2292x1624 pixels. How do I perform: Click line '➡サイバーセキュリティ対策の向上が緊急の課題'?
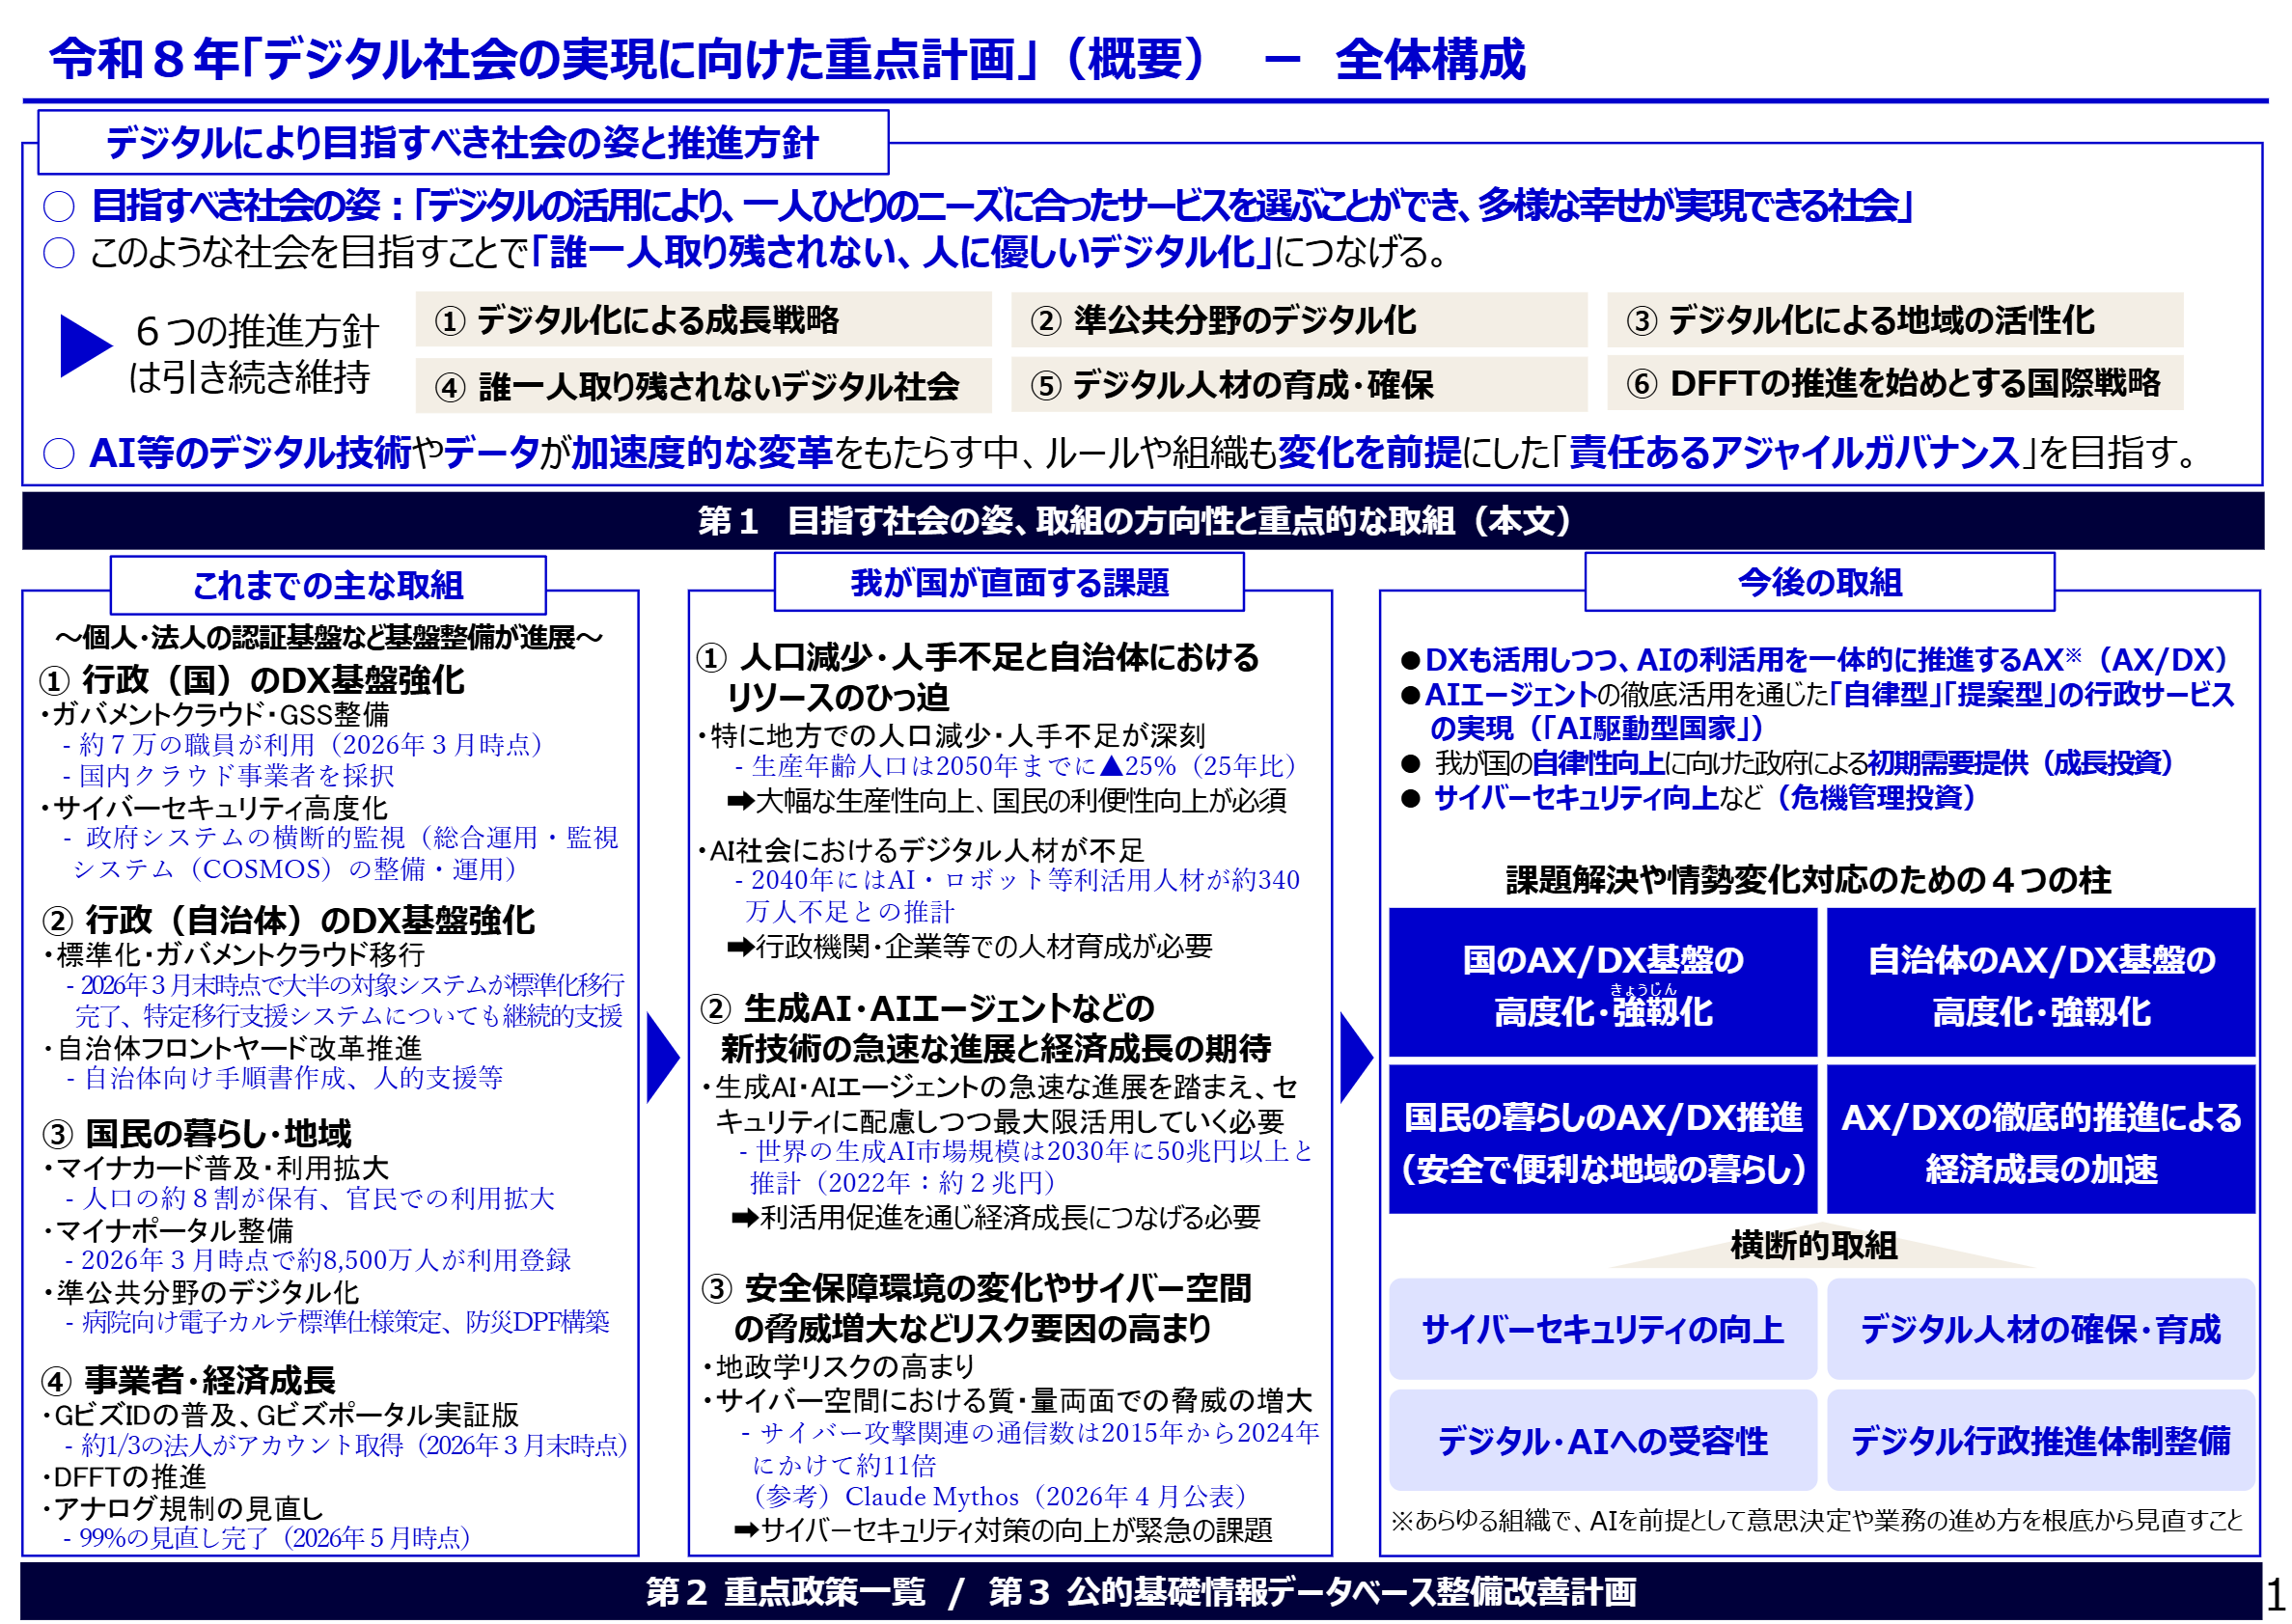click(1003, 1531)
